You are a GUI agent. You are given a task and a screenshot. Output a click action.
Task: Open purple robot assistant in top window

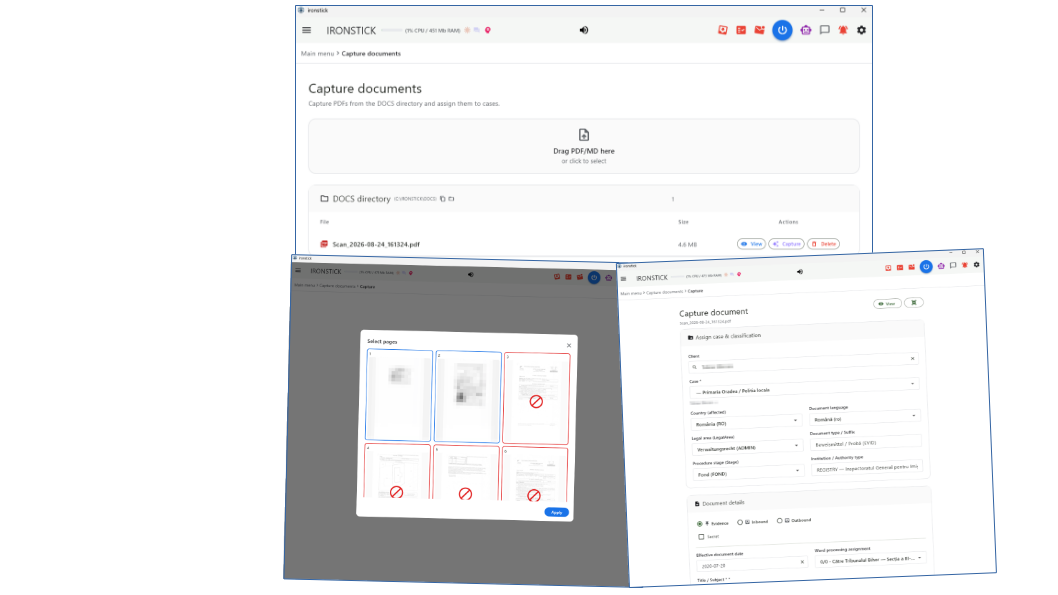(806, 30)
